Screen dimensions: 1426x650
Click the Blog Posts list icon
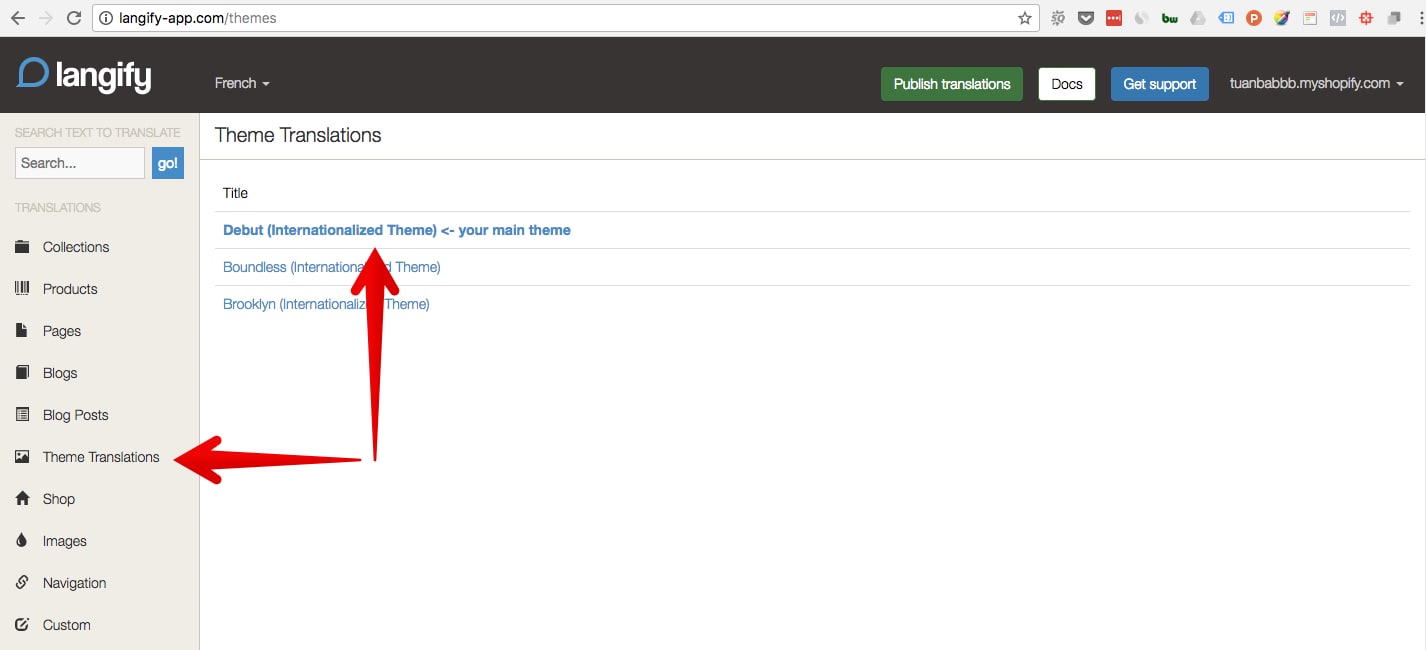(x=22, y=415)
